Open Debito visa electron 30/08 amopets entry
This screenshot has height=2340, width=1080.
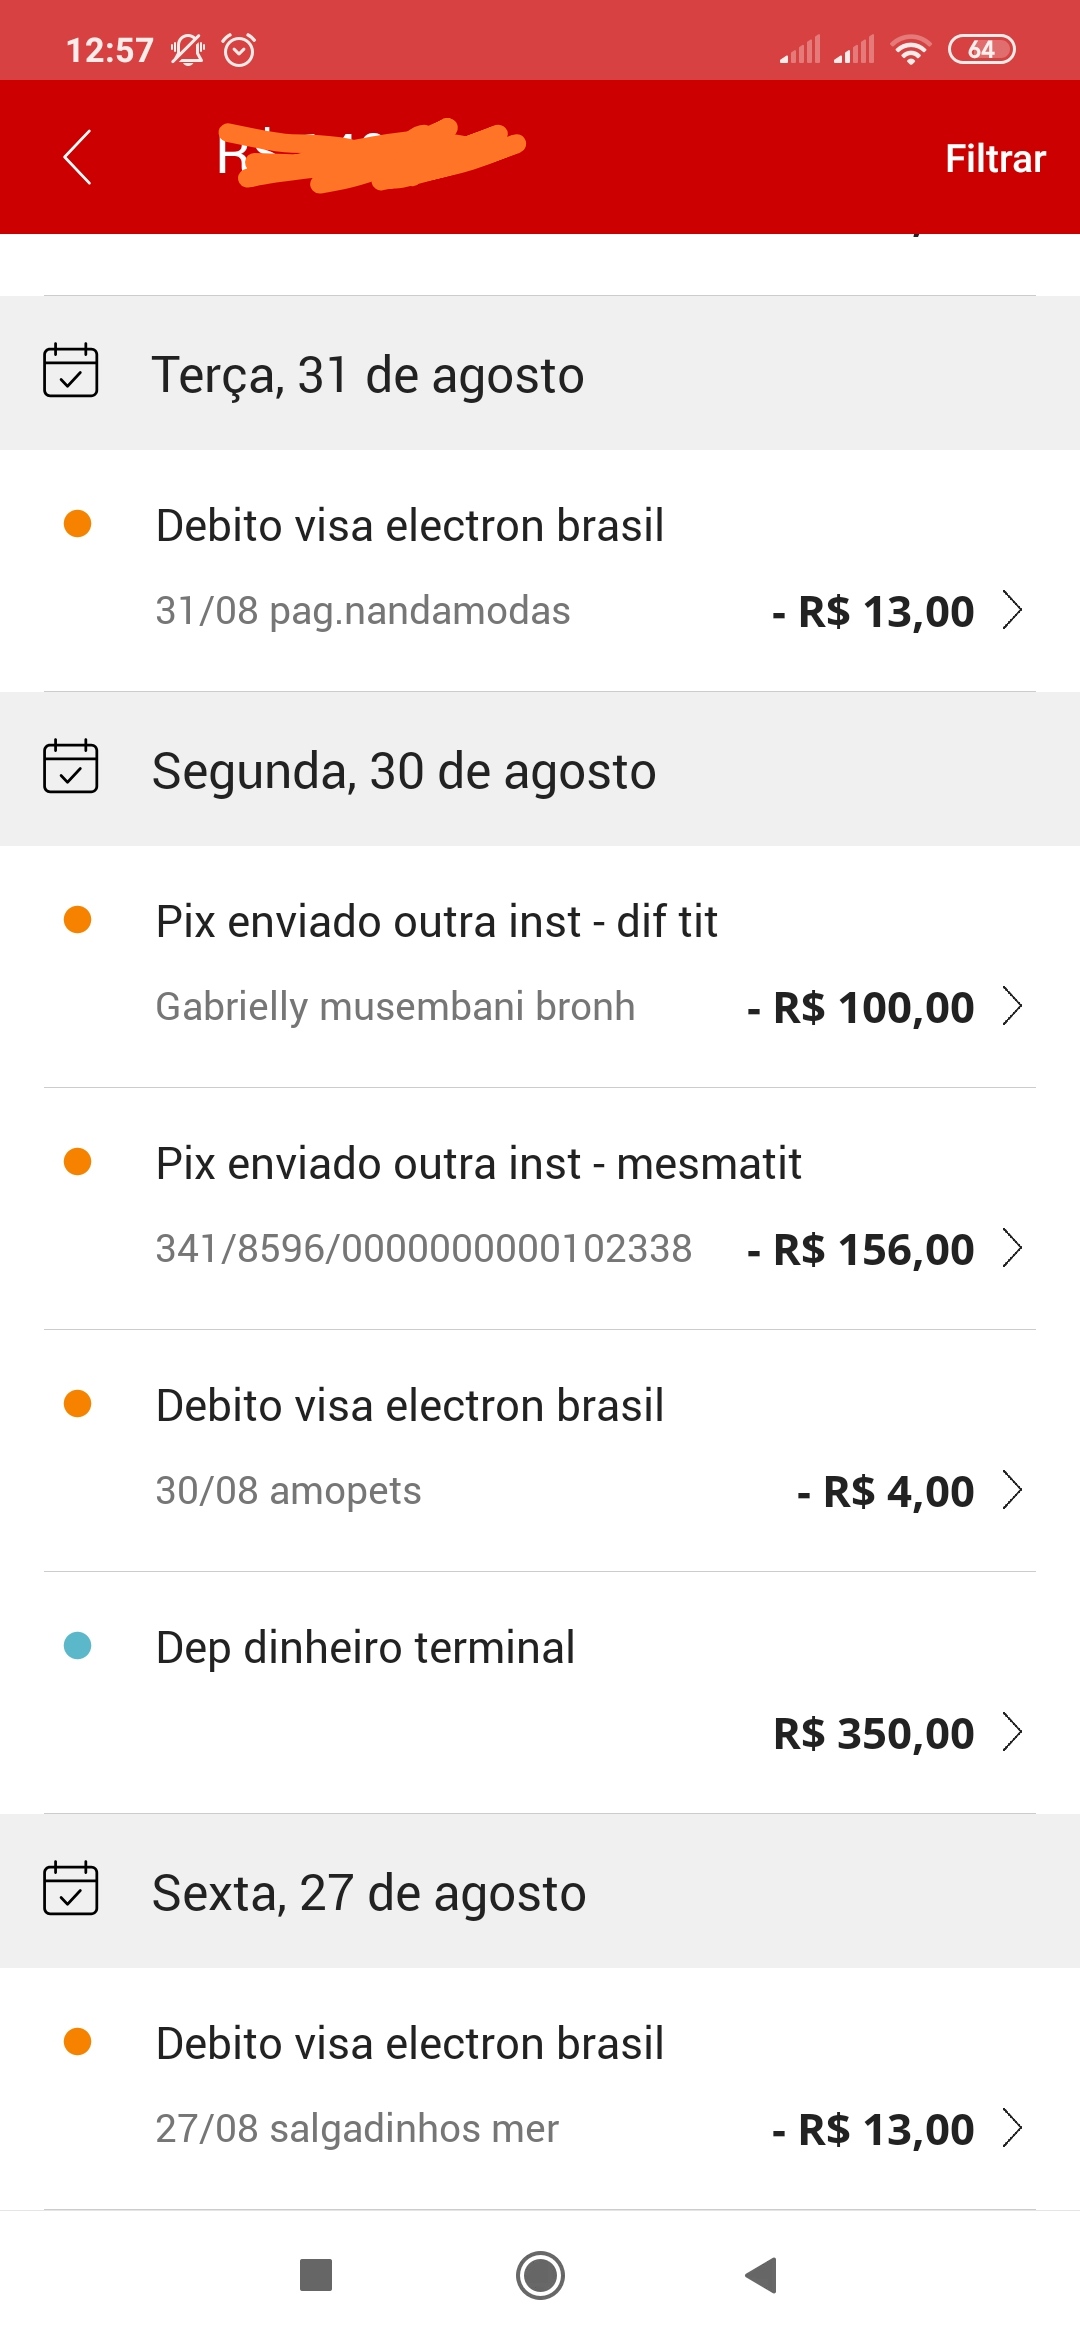(x=410, y=1406)
